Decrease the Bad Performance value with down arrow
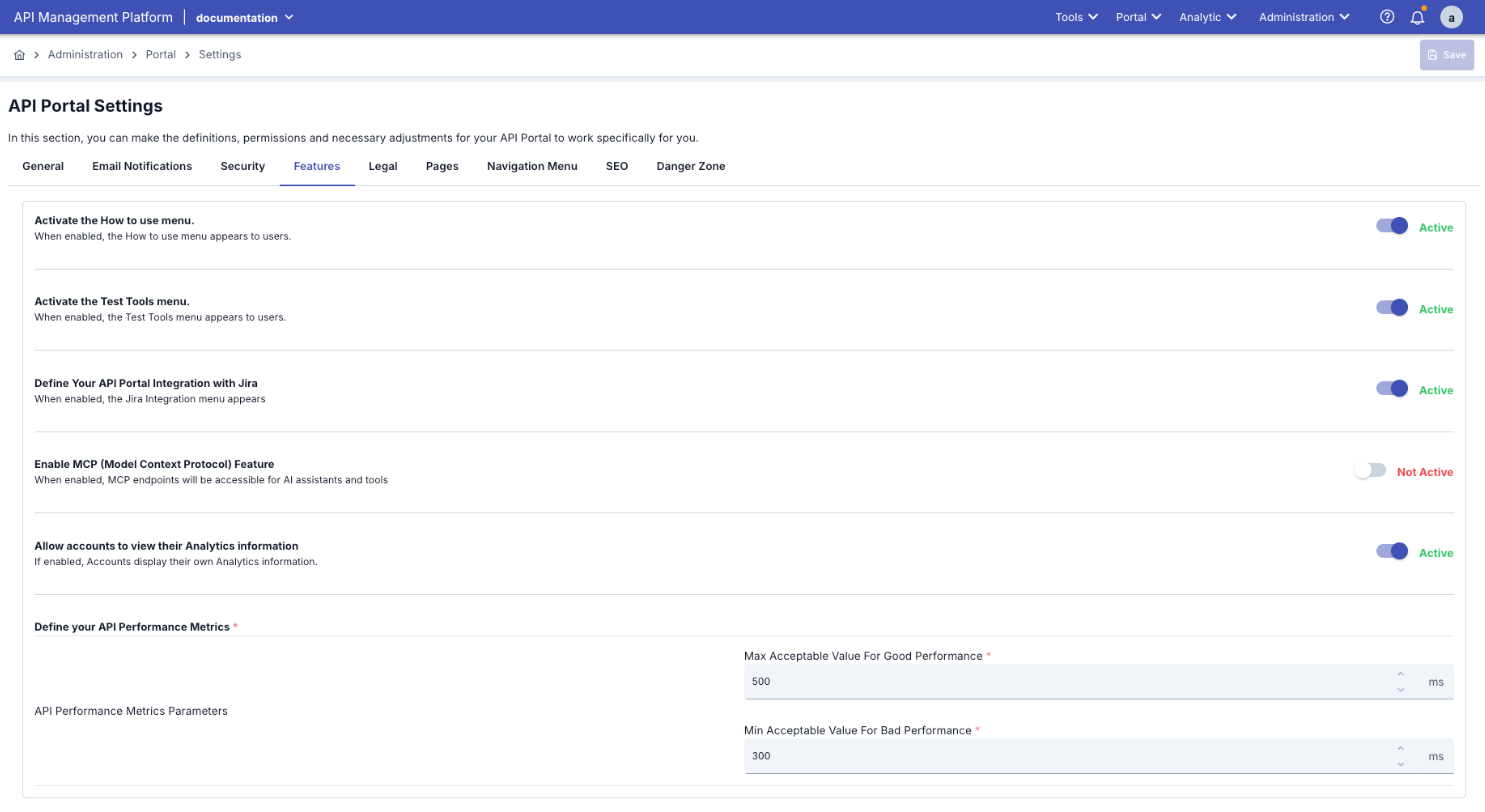The height and width of the screenshot is (812, 1485). click(1400, 764)
